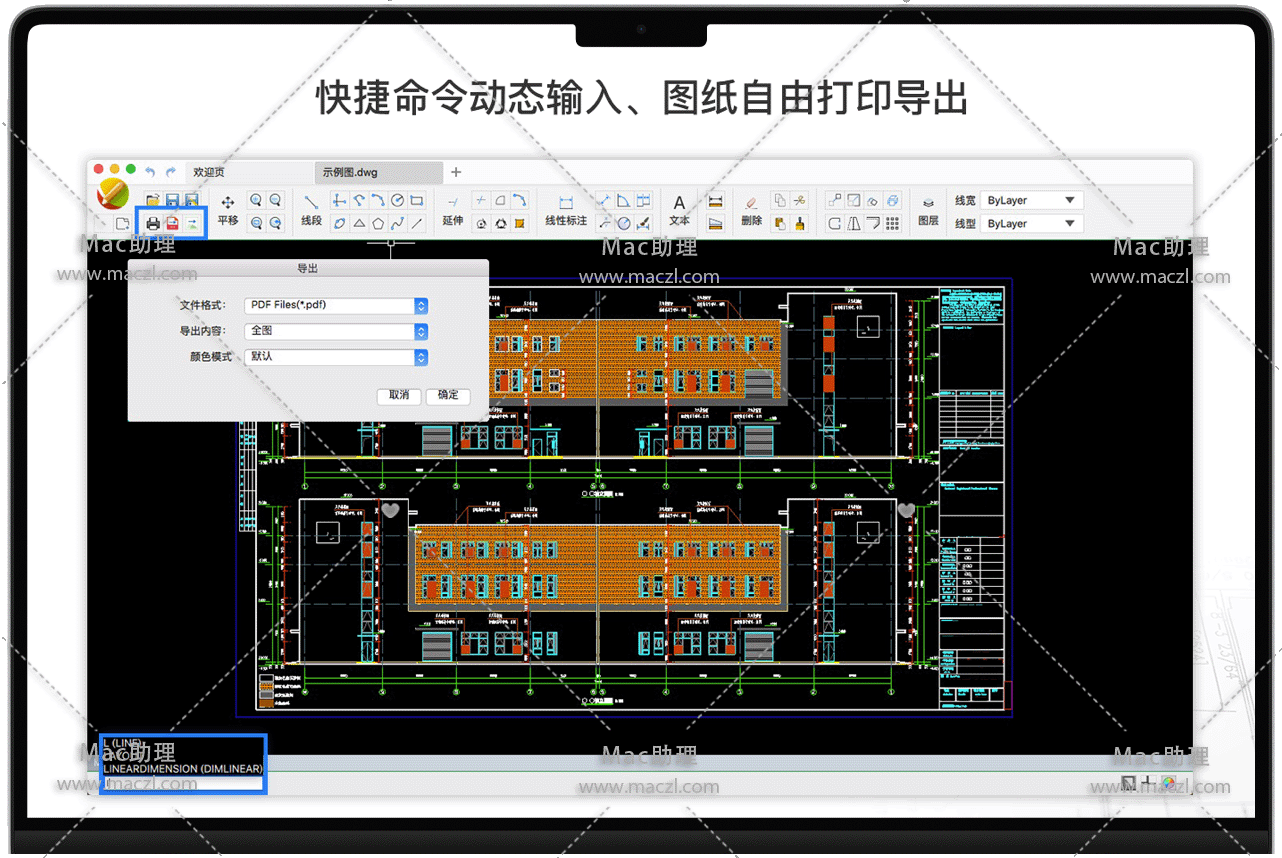Click the plus button to add new tab
The height and width of the screenshot is (858, 1282).
(456, 172)
